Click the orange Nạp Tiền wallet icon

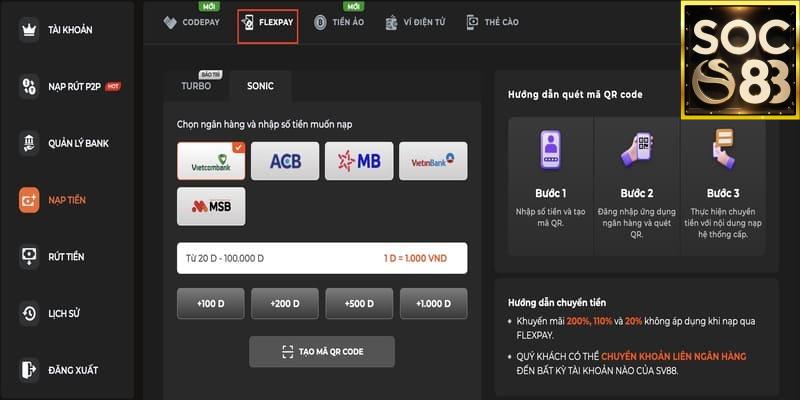coord(29,200)
